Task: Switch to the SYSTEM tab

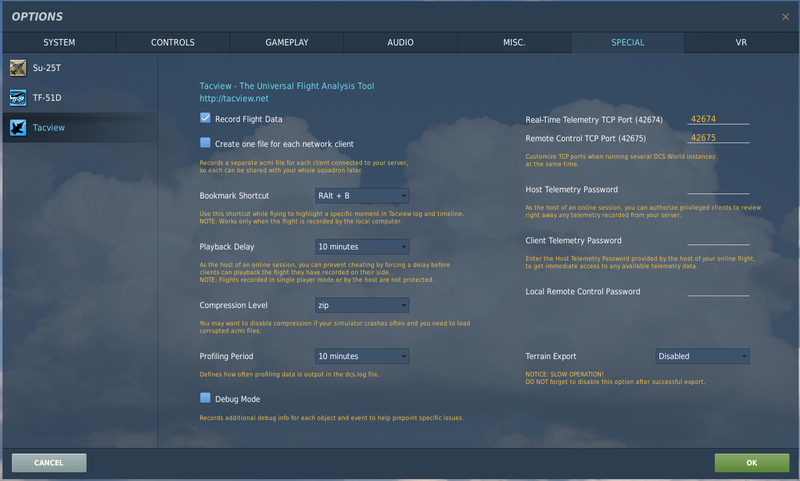Action: [x=59, y=42]
